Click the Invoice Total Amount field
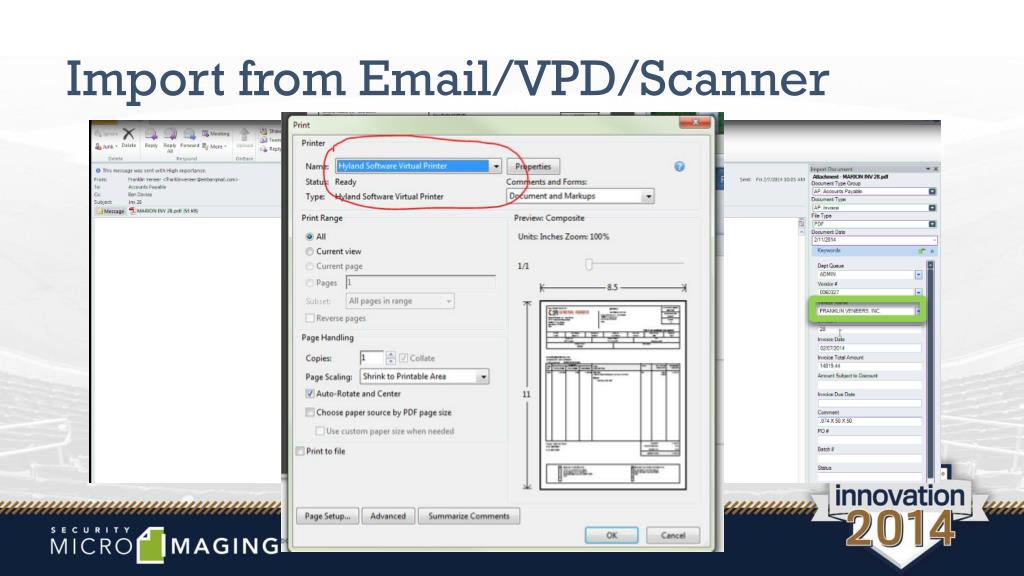 click(x=869, y=366)
